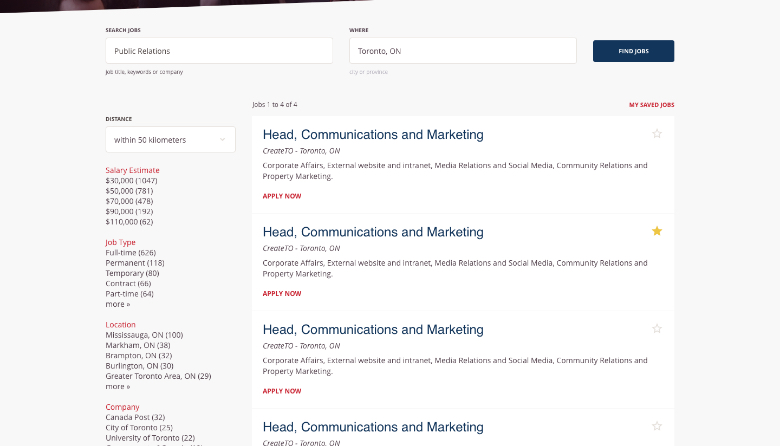Apply Now on the third job listing
Image resolution: width=780 pixels, height=446 pixels.
pos(282,391)
